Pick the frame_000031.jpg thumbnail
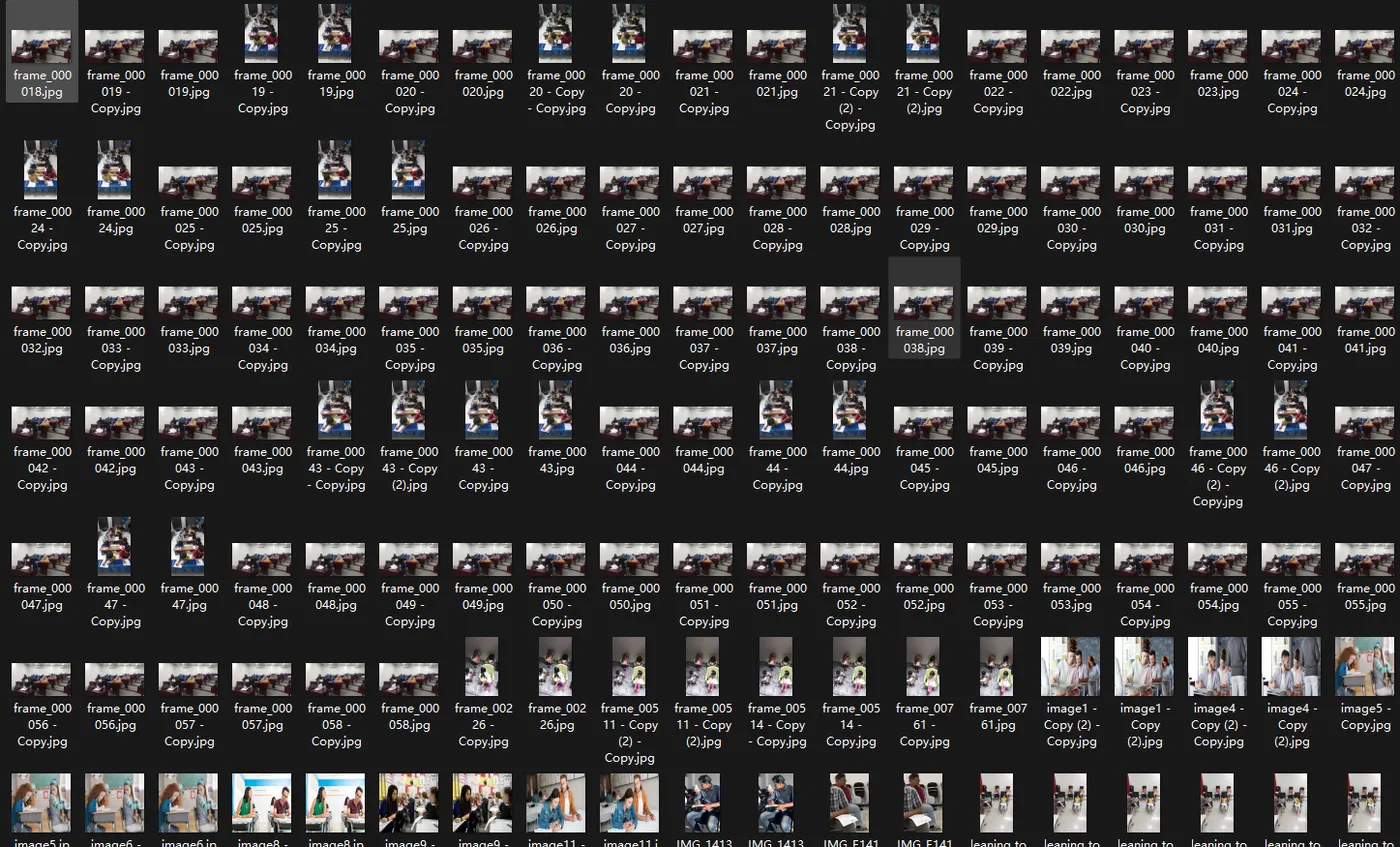This screenshot has height=847, width=1400. click(1292, 183)
